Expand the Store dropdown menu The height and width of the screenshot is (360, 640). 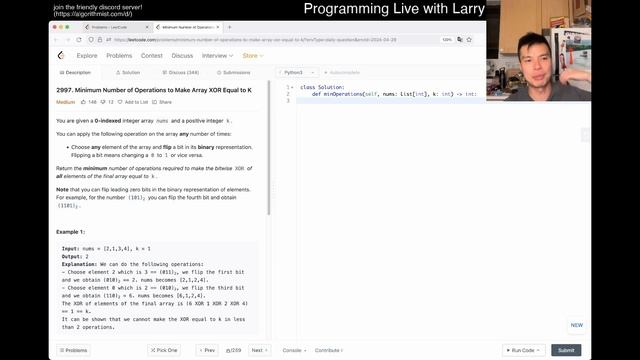(253, 56)
